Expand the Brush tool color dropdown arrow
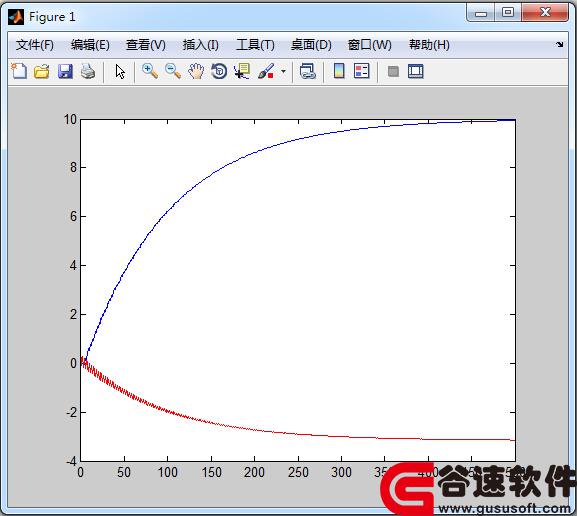577x516 pixels. point(283,71)
